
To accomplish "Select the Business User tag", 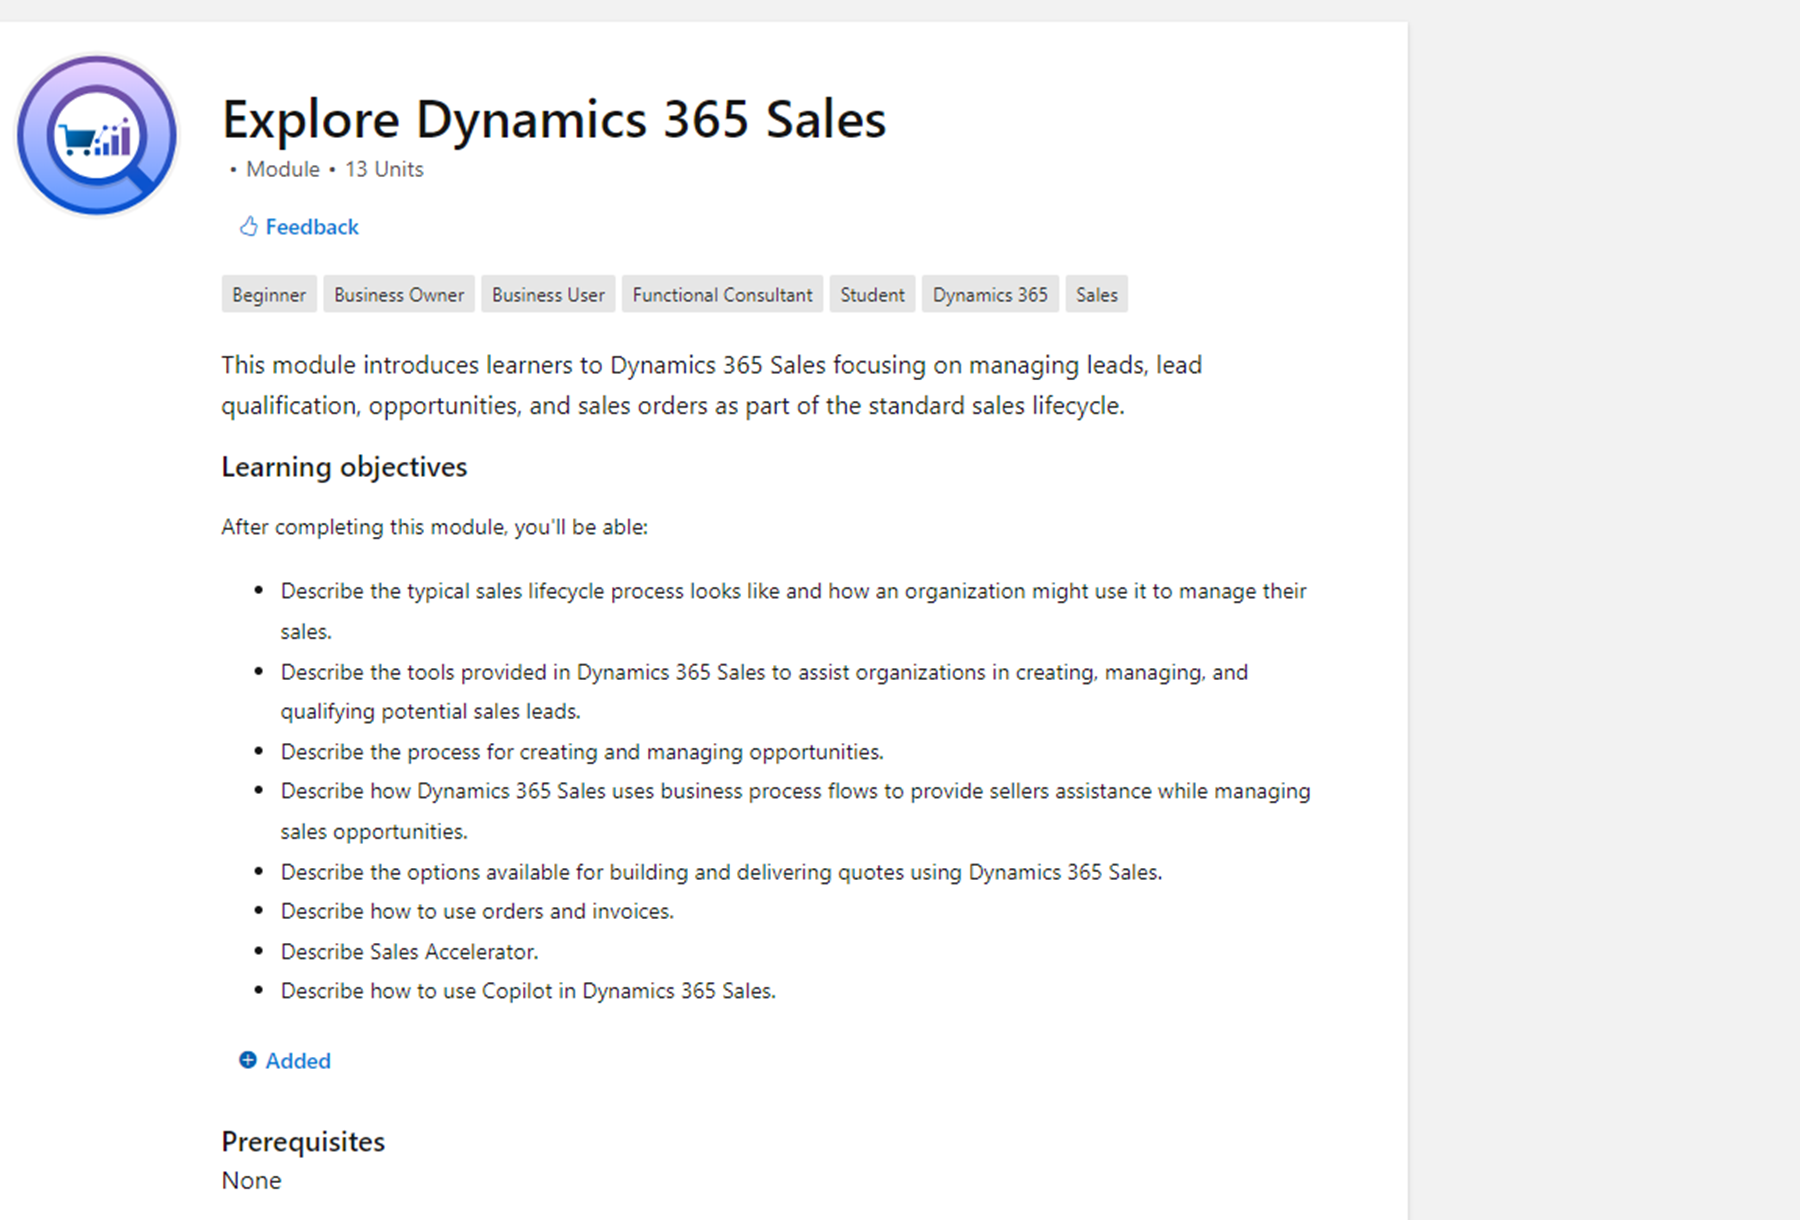I will 548,295.
